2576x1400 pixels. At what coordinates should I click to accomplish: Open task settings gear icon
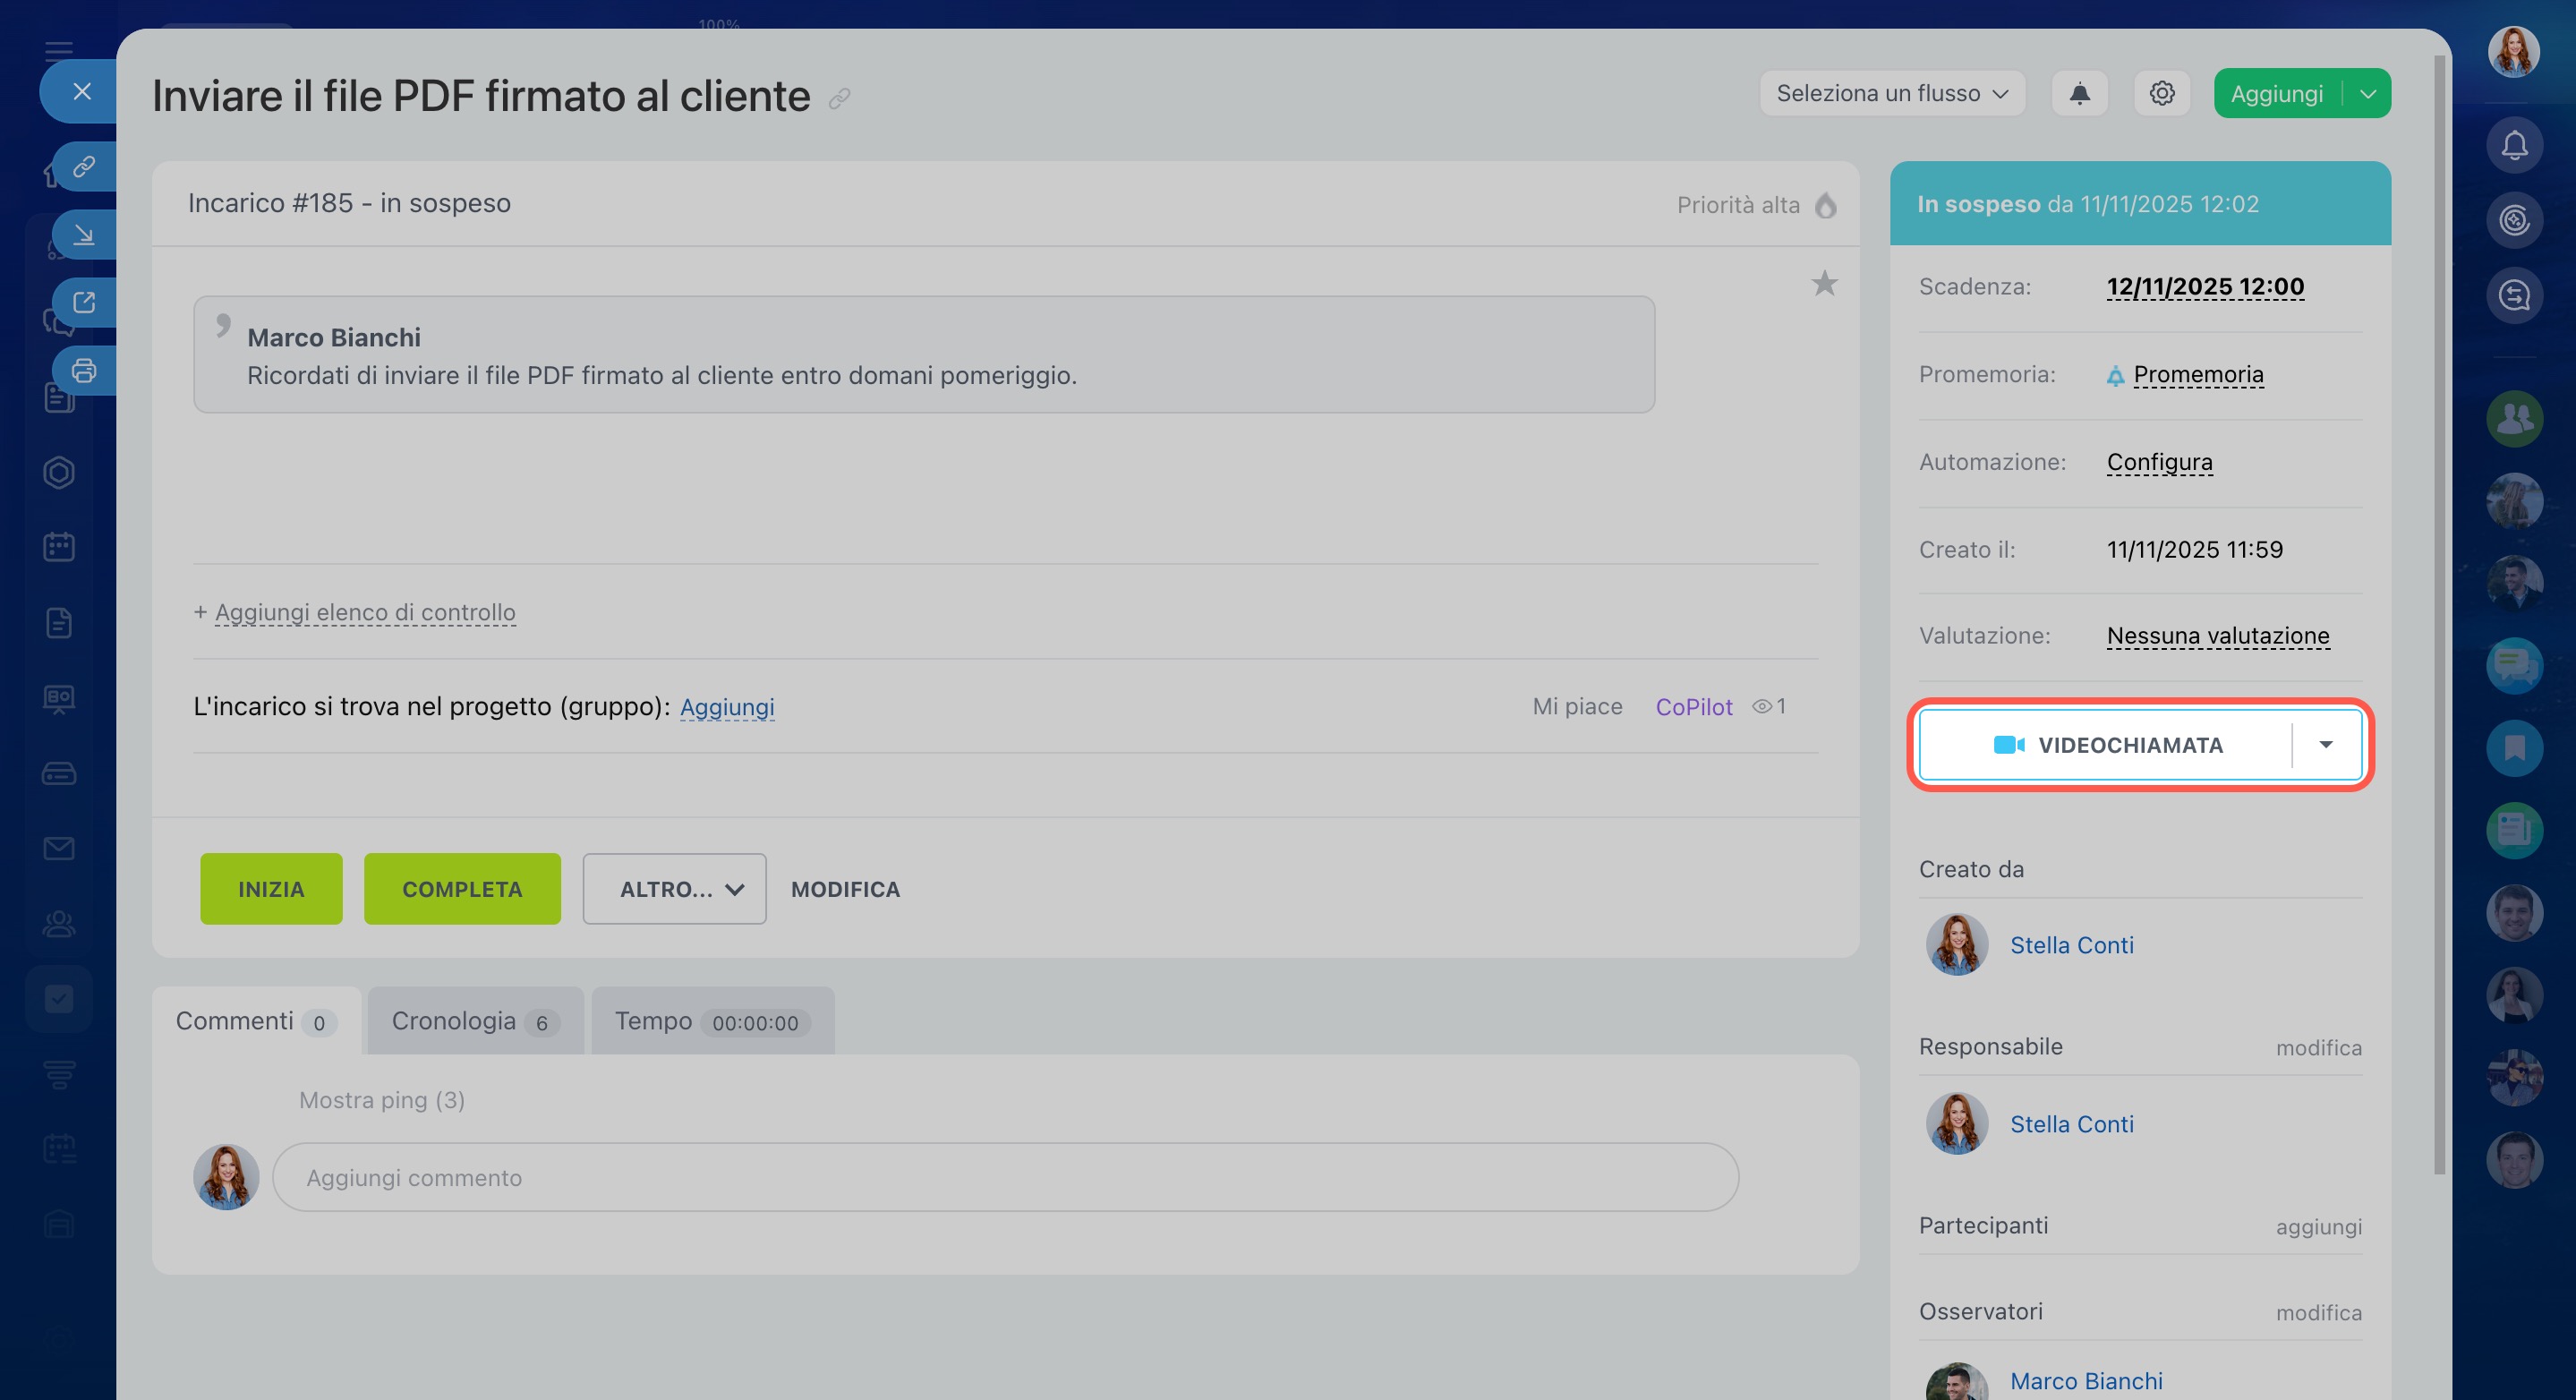click(x=2161, y=94)
